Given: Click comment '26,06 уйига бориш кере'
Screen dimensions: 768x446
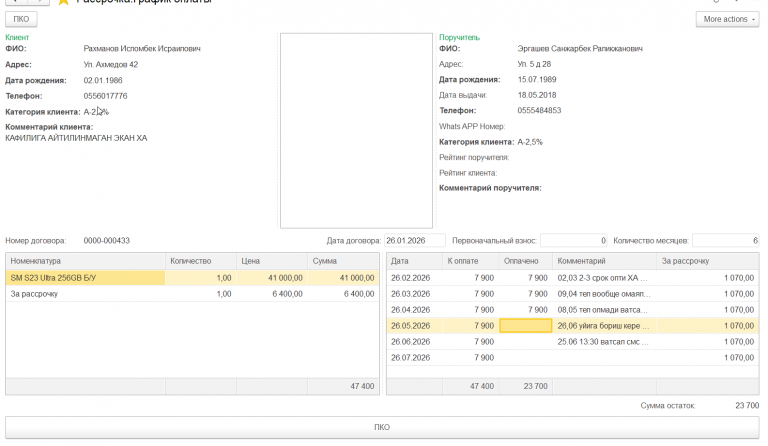Looking at the screenshot, I should click(x=603, y=326).
